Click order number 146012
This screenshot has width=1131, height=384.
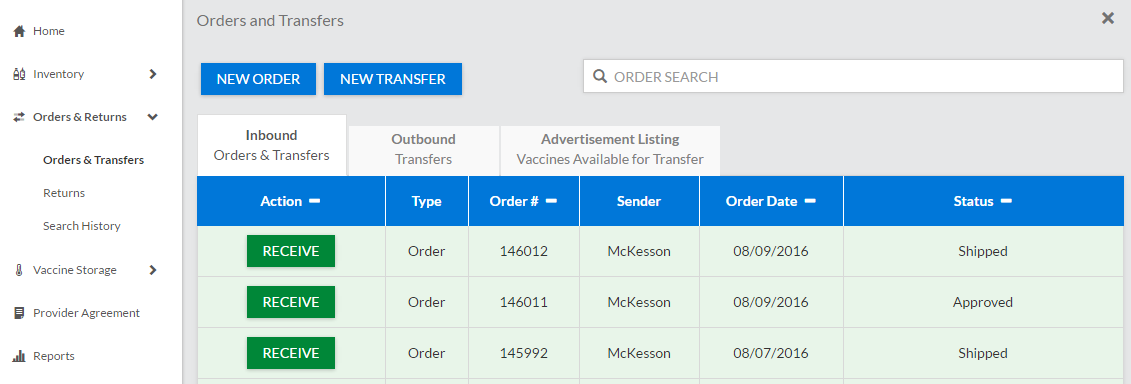(524, 252)
